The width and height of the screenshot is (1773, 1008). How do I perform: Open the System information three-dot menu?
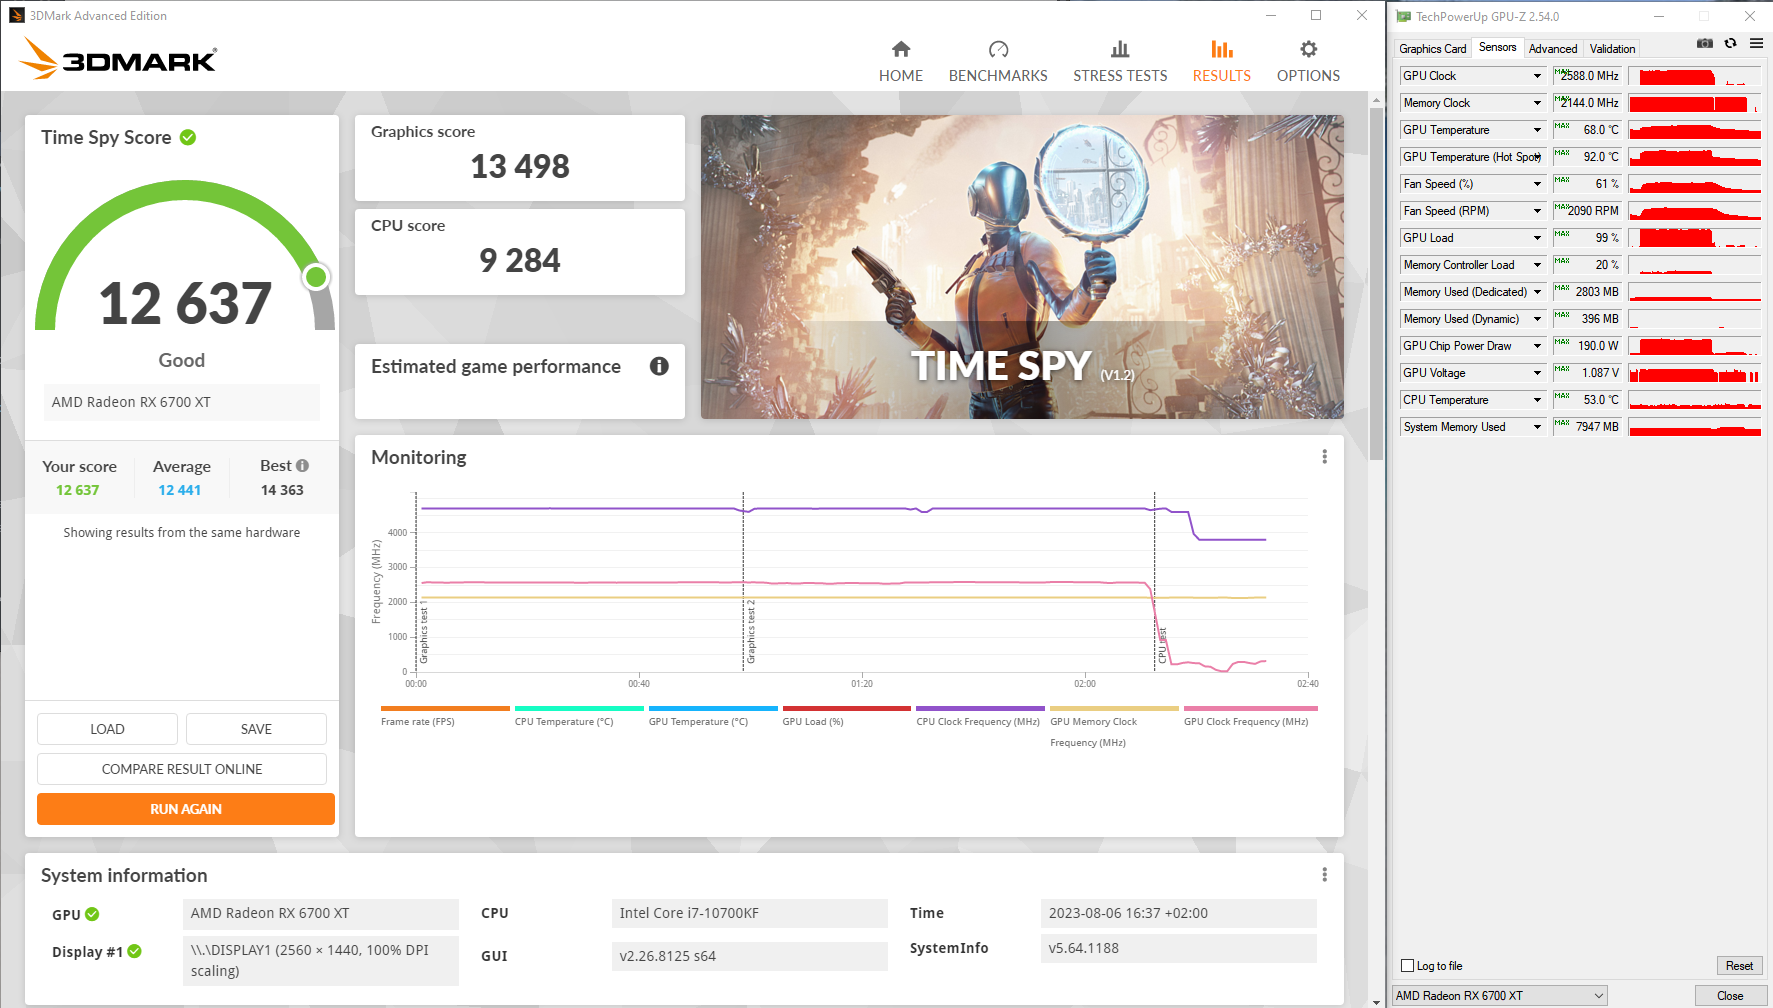[1324, 875]
